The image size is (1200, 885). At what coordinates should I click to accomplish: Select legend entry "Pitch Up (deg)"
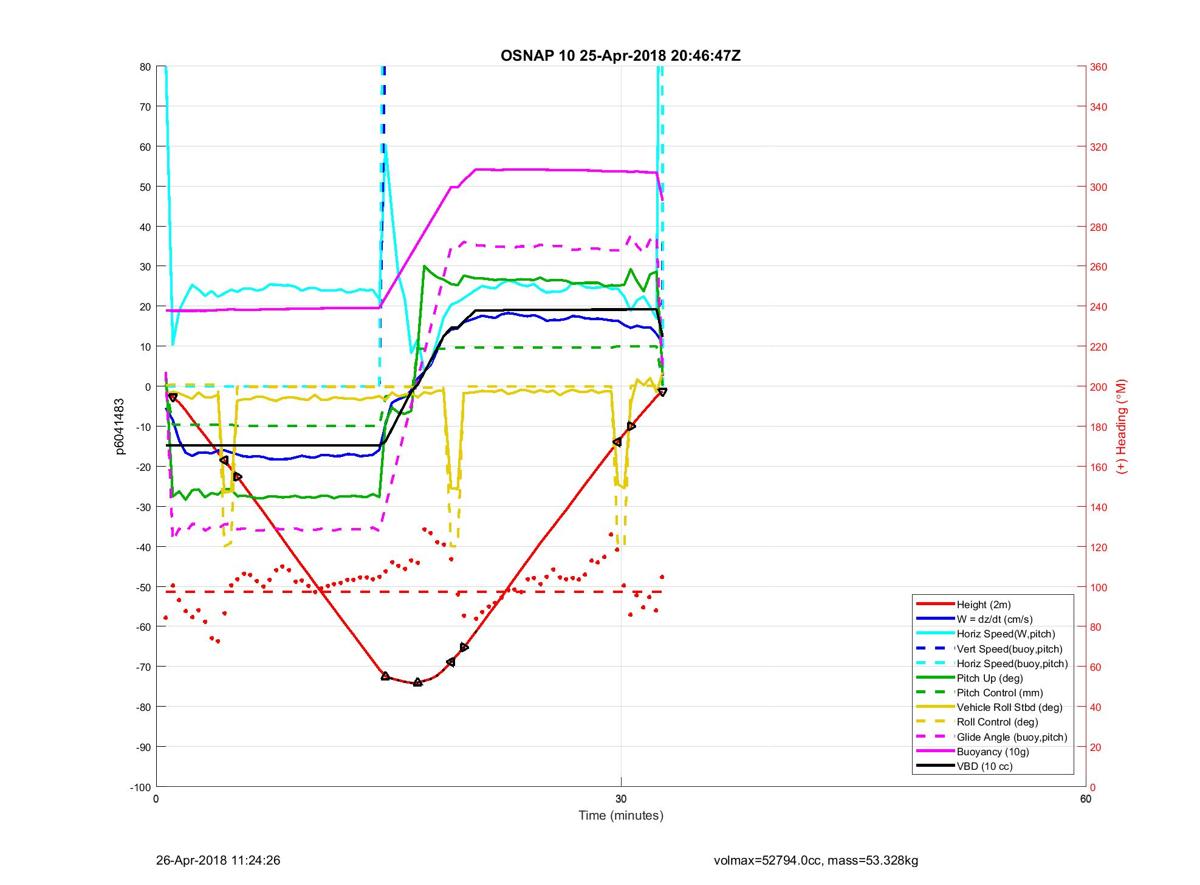click(x=990, y=678)
